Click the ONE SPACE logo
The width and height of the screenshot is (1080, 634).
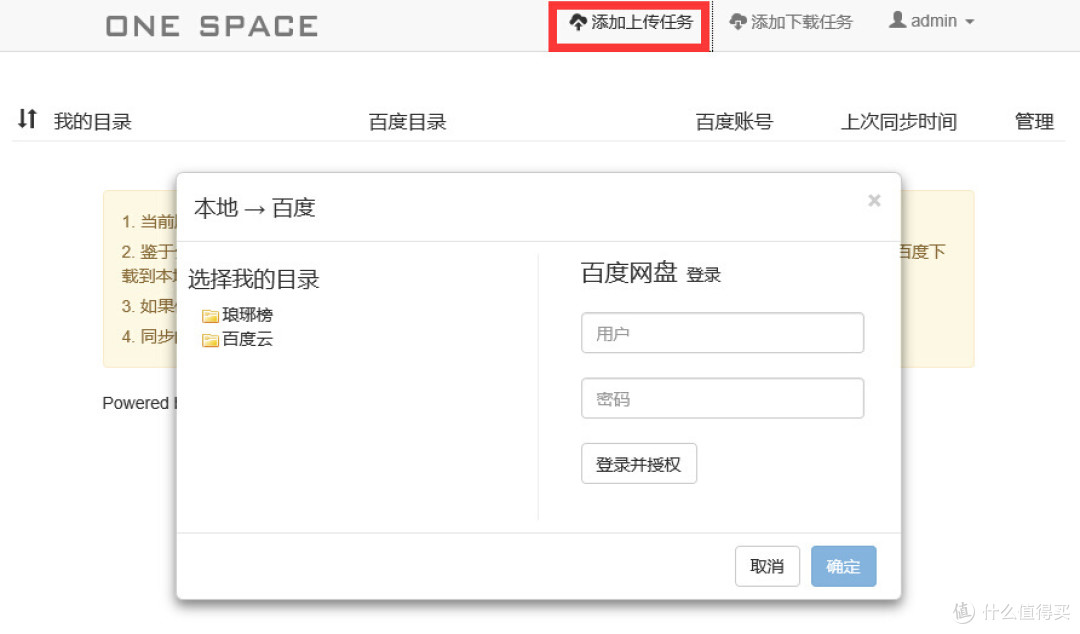click(211, 26)
